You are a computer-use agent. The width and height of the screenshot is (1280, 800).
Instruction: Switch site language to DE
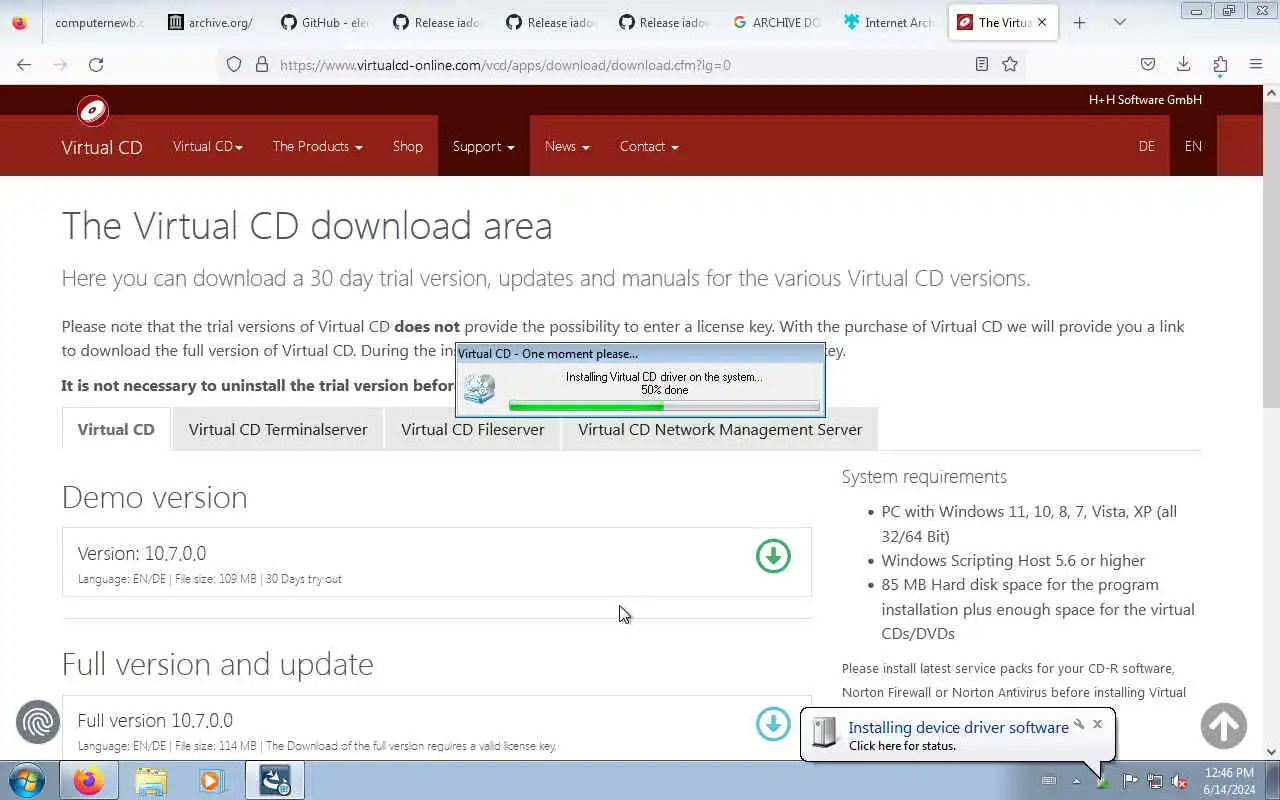tap(1146, 146)
